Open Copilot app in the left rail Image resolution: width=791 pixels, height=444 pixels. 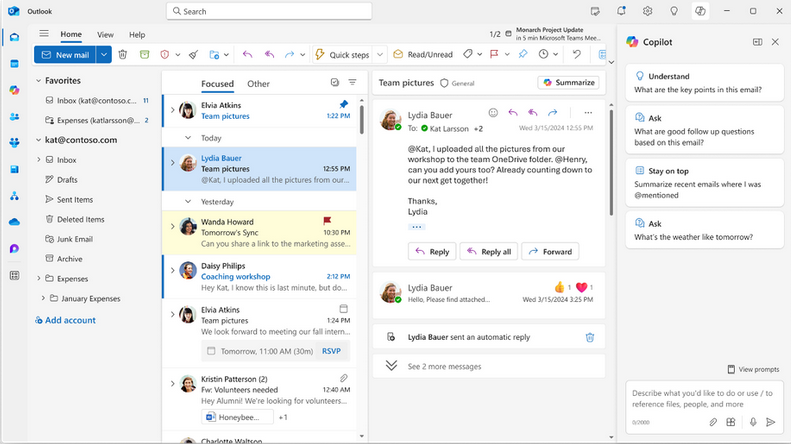(x=14, y=90)
